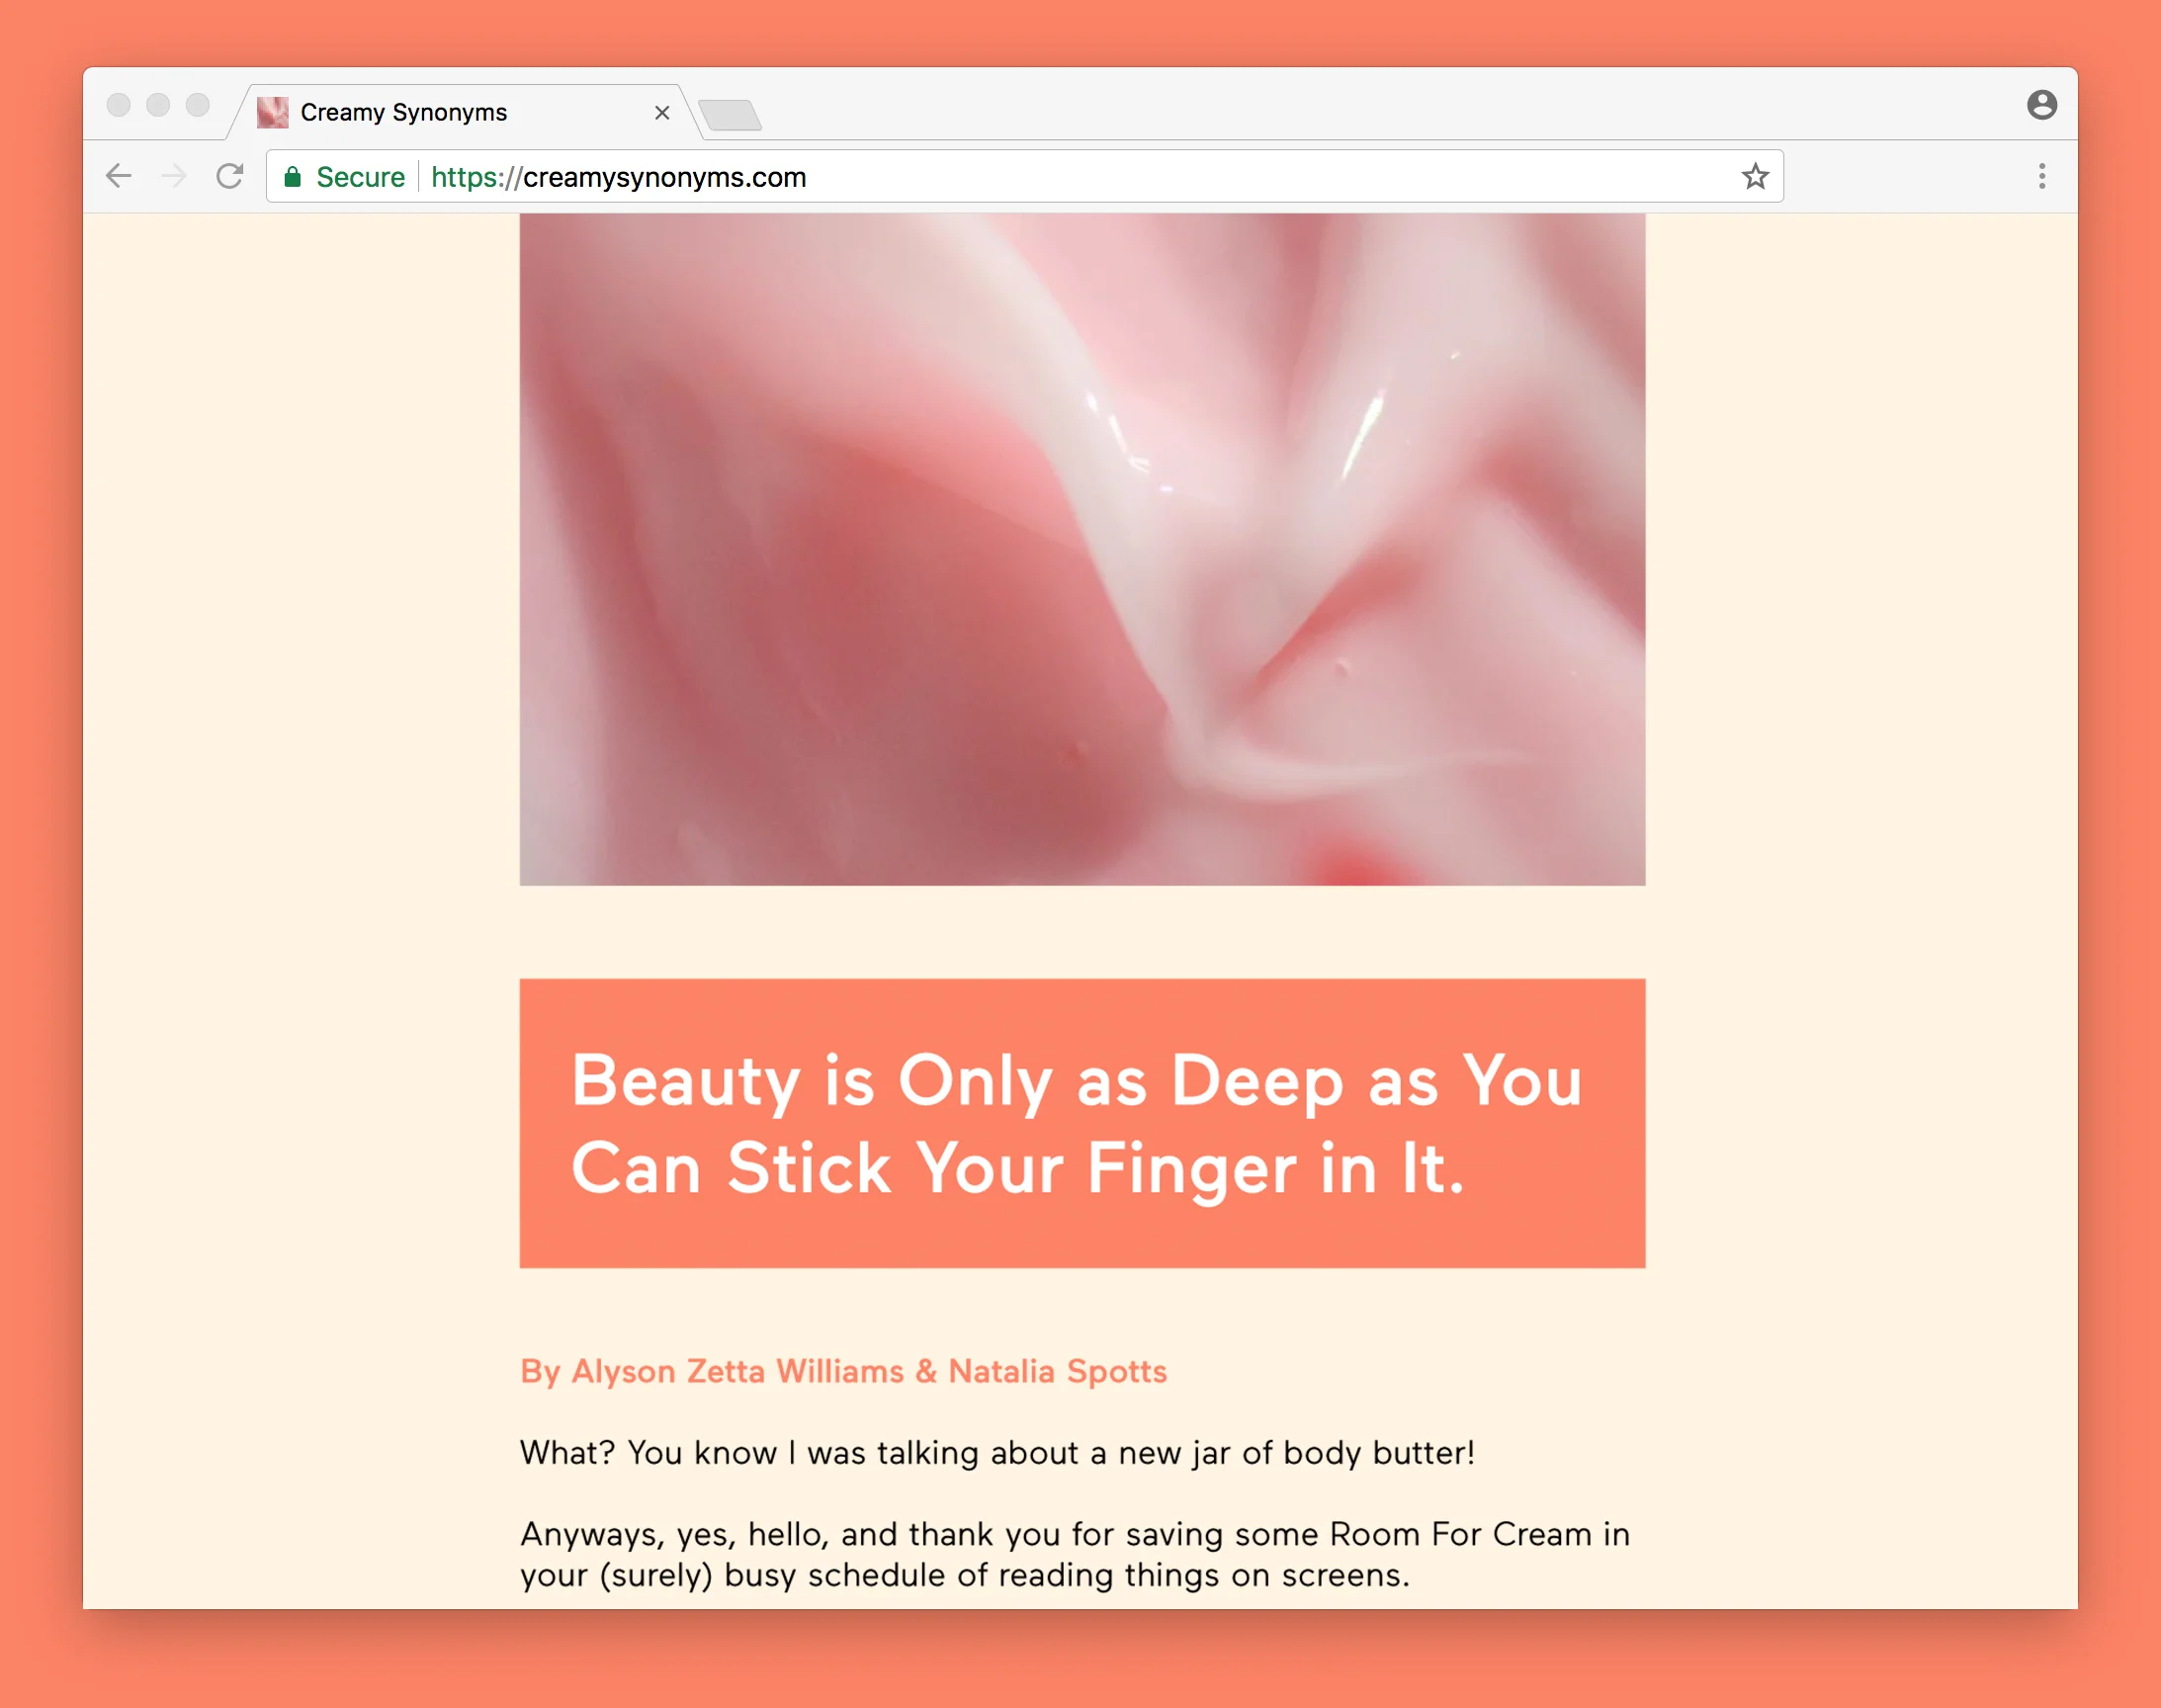Open a new tab
Image resolution: width=2161 pixels, height=1708 pixels.
730,115
